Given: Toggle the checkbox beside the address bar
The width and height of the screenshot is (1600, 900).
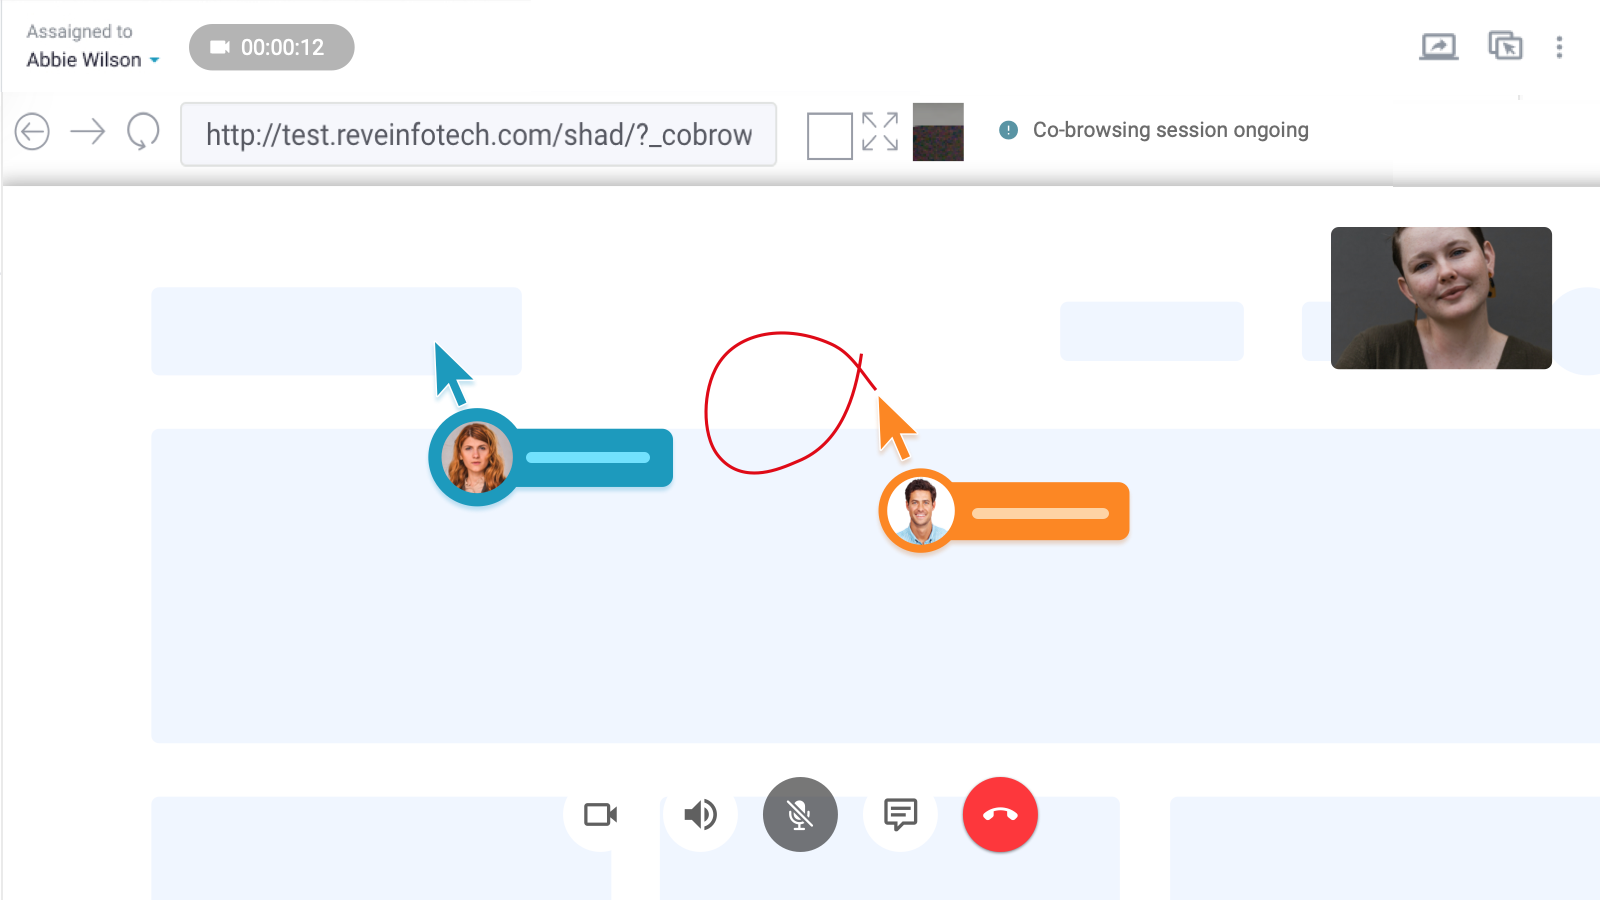Looking at the screenshot, I should click(828, 133).
